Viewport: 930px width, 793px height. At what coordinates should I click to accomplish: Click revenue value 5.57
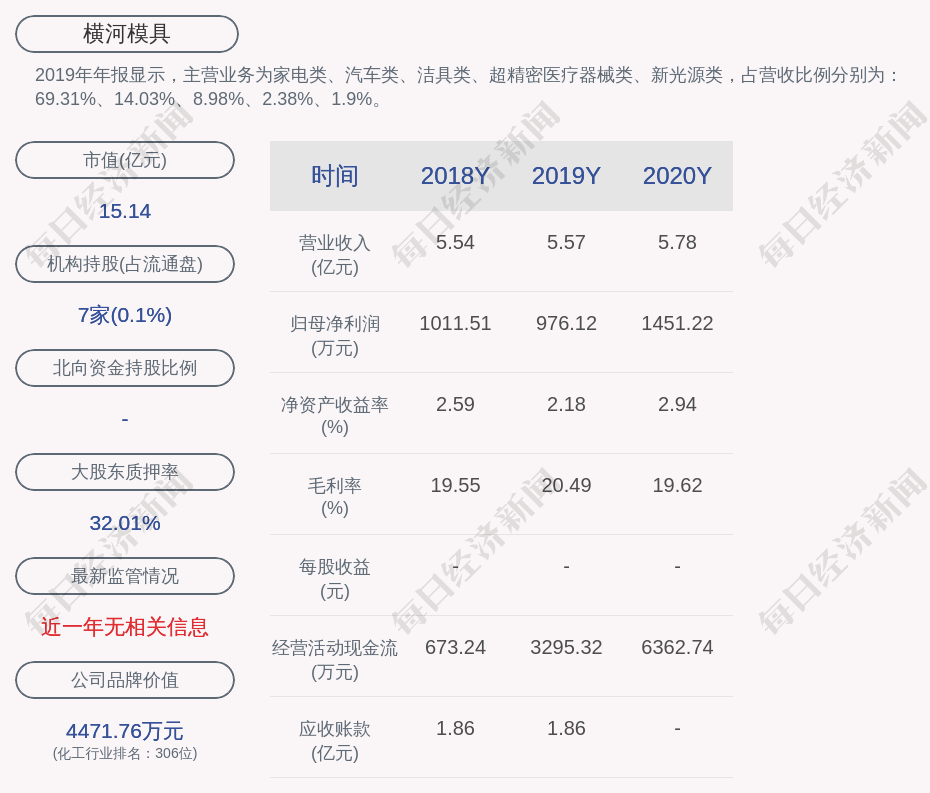566,243
